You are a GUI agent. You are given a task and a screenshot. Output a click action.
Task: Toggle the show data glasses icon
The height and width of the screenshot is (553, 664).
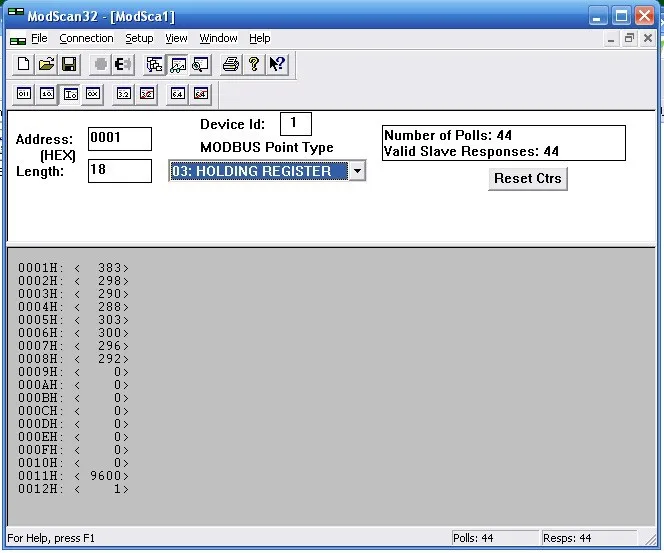point(177,64)
